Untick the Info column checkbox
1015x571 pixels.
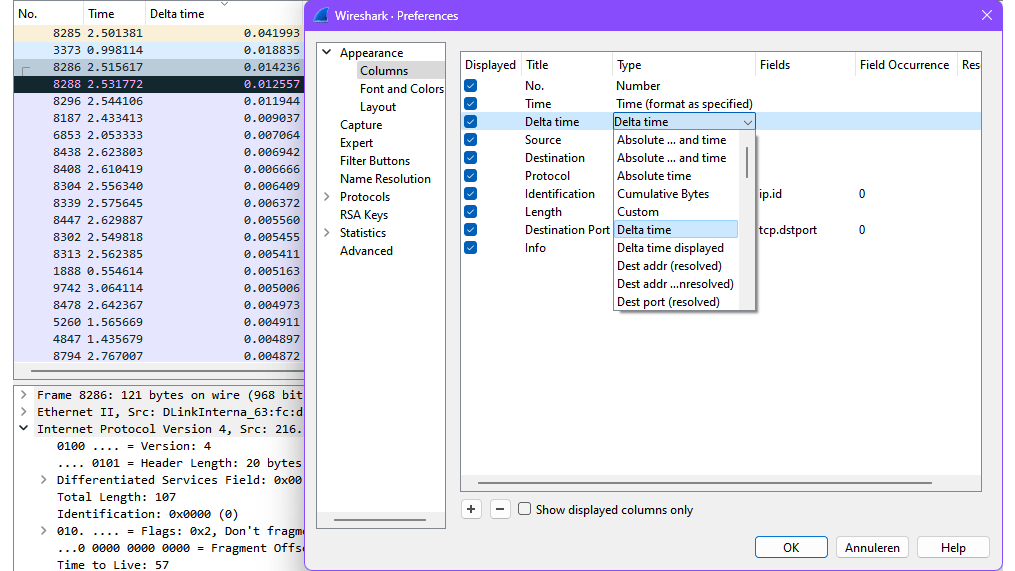471,248
